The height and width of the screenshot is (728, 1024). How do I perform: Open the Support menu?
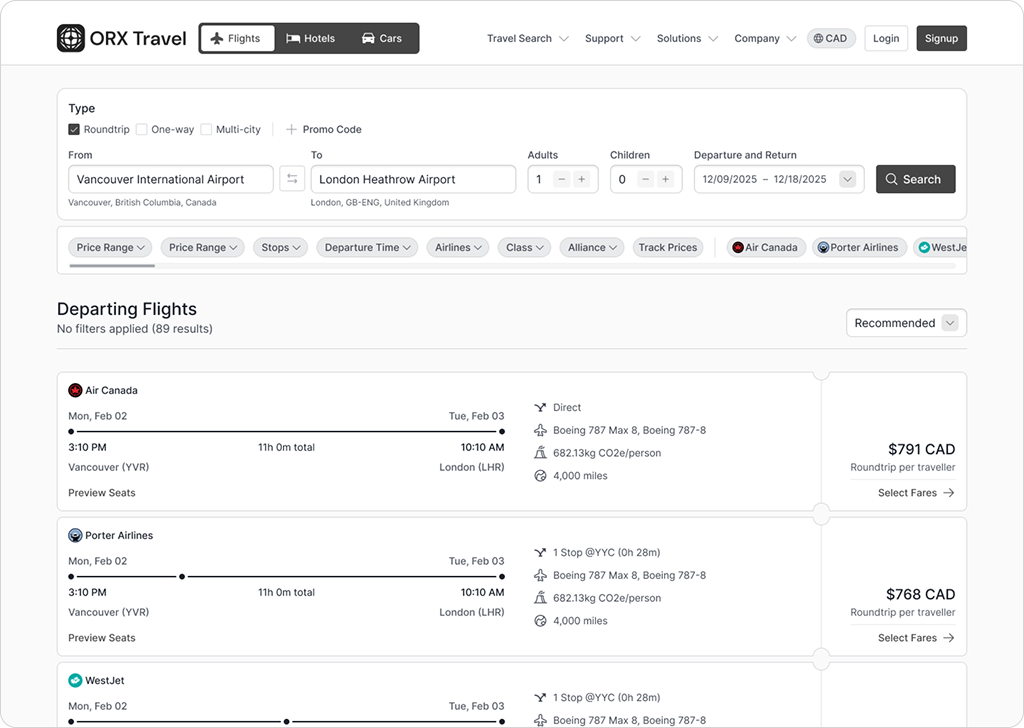pos(613,39)
